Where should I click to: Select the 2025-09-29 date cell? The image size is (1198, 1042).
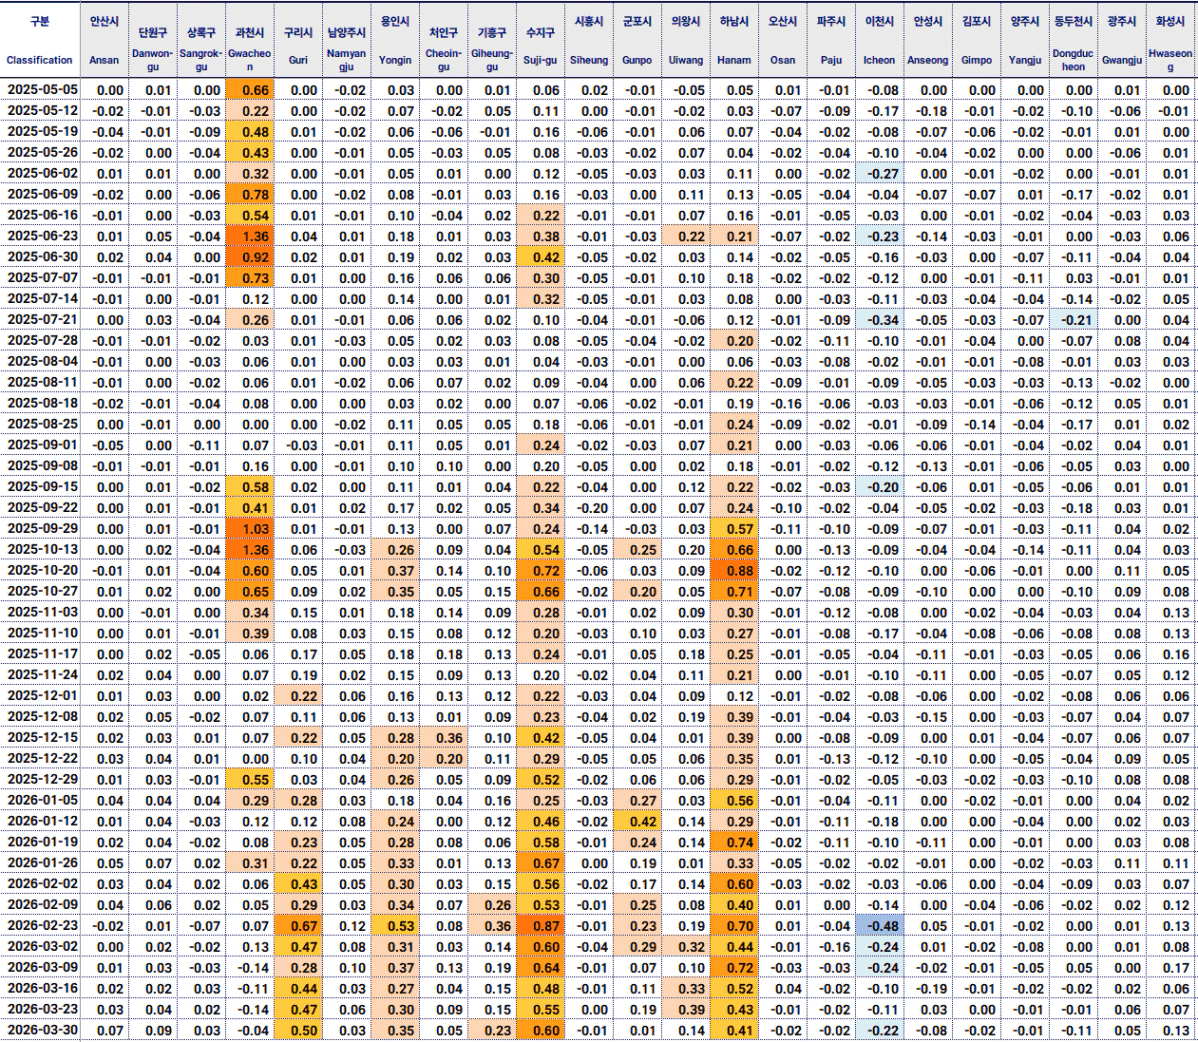click(x=40, y=529)
